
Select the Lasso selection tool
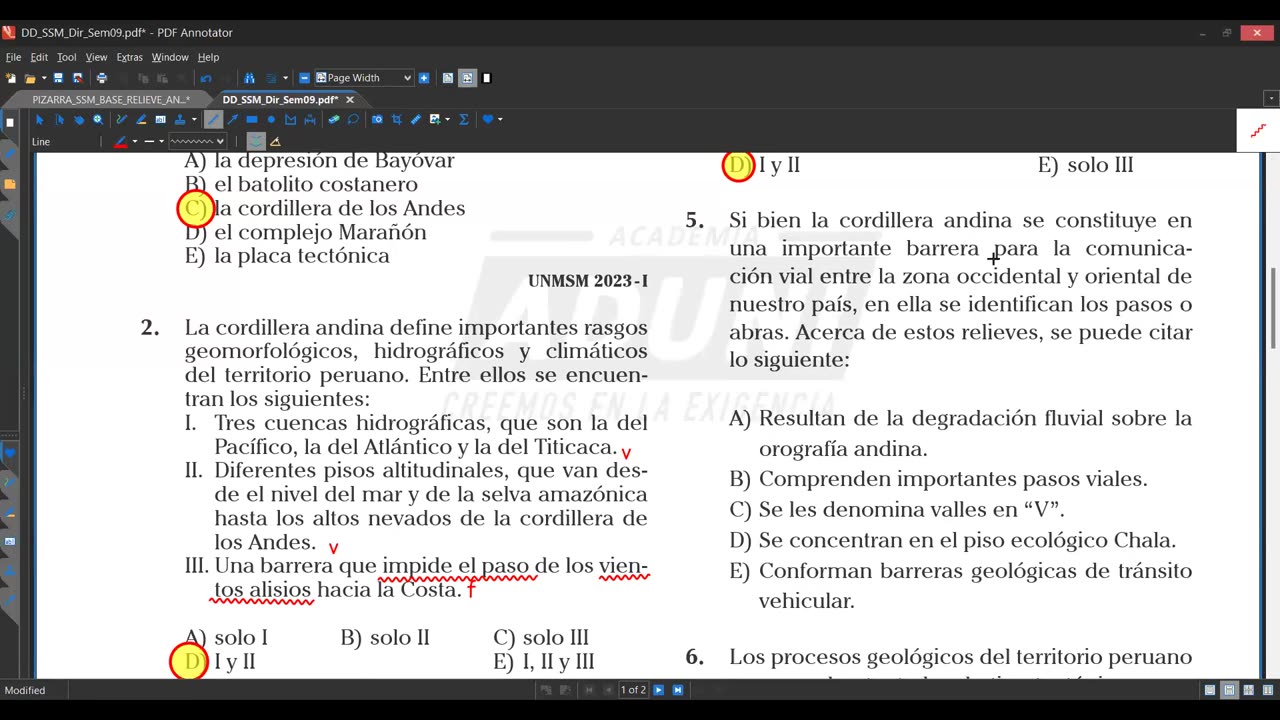(x=353, y=120)
